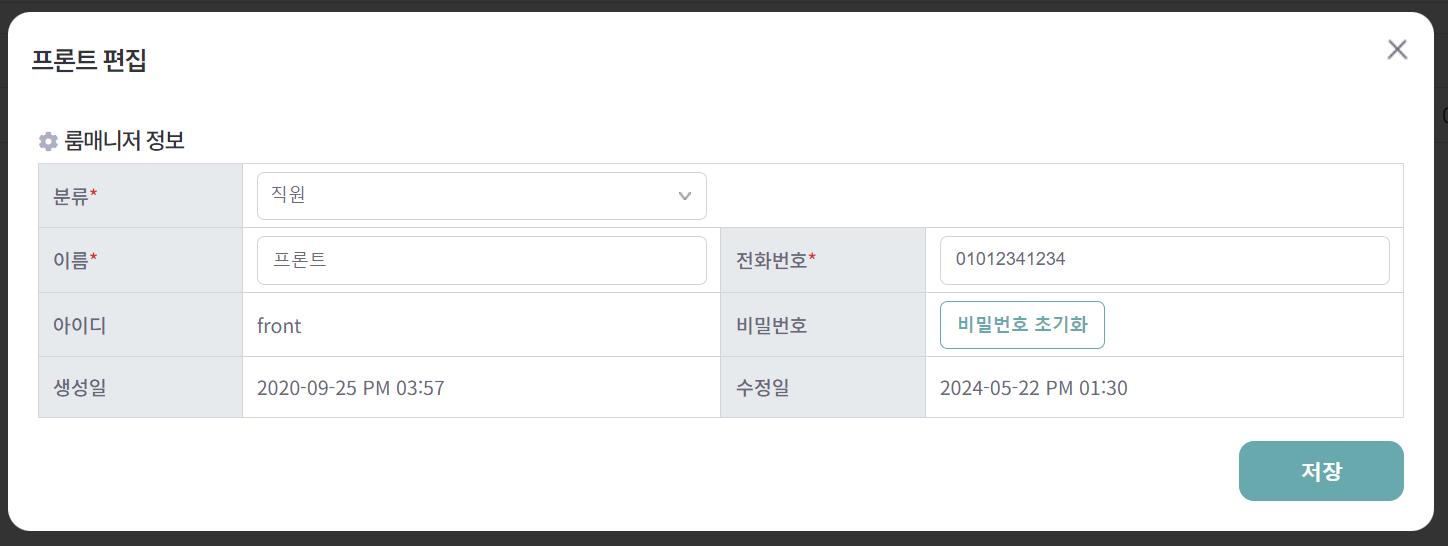Expand the 분류 dropdown using its chevron arrow
This screenshot has width=1448, height=546.
click(x=685, y=196)
